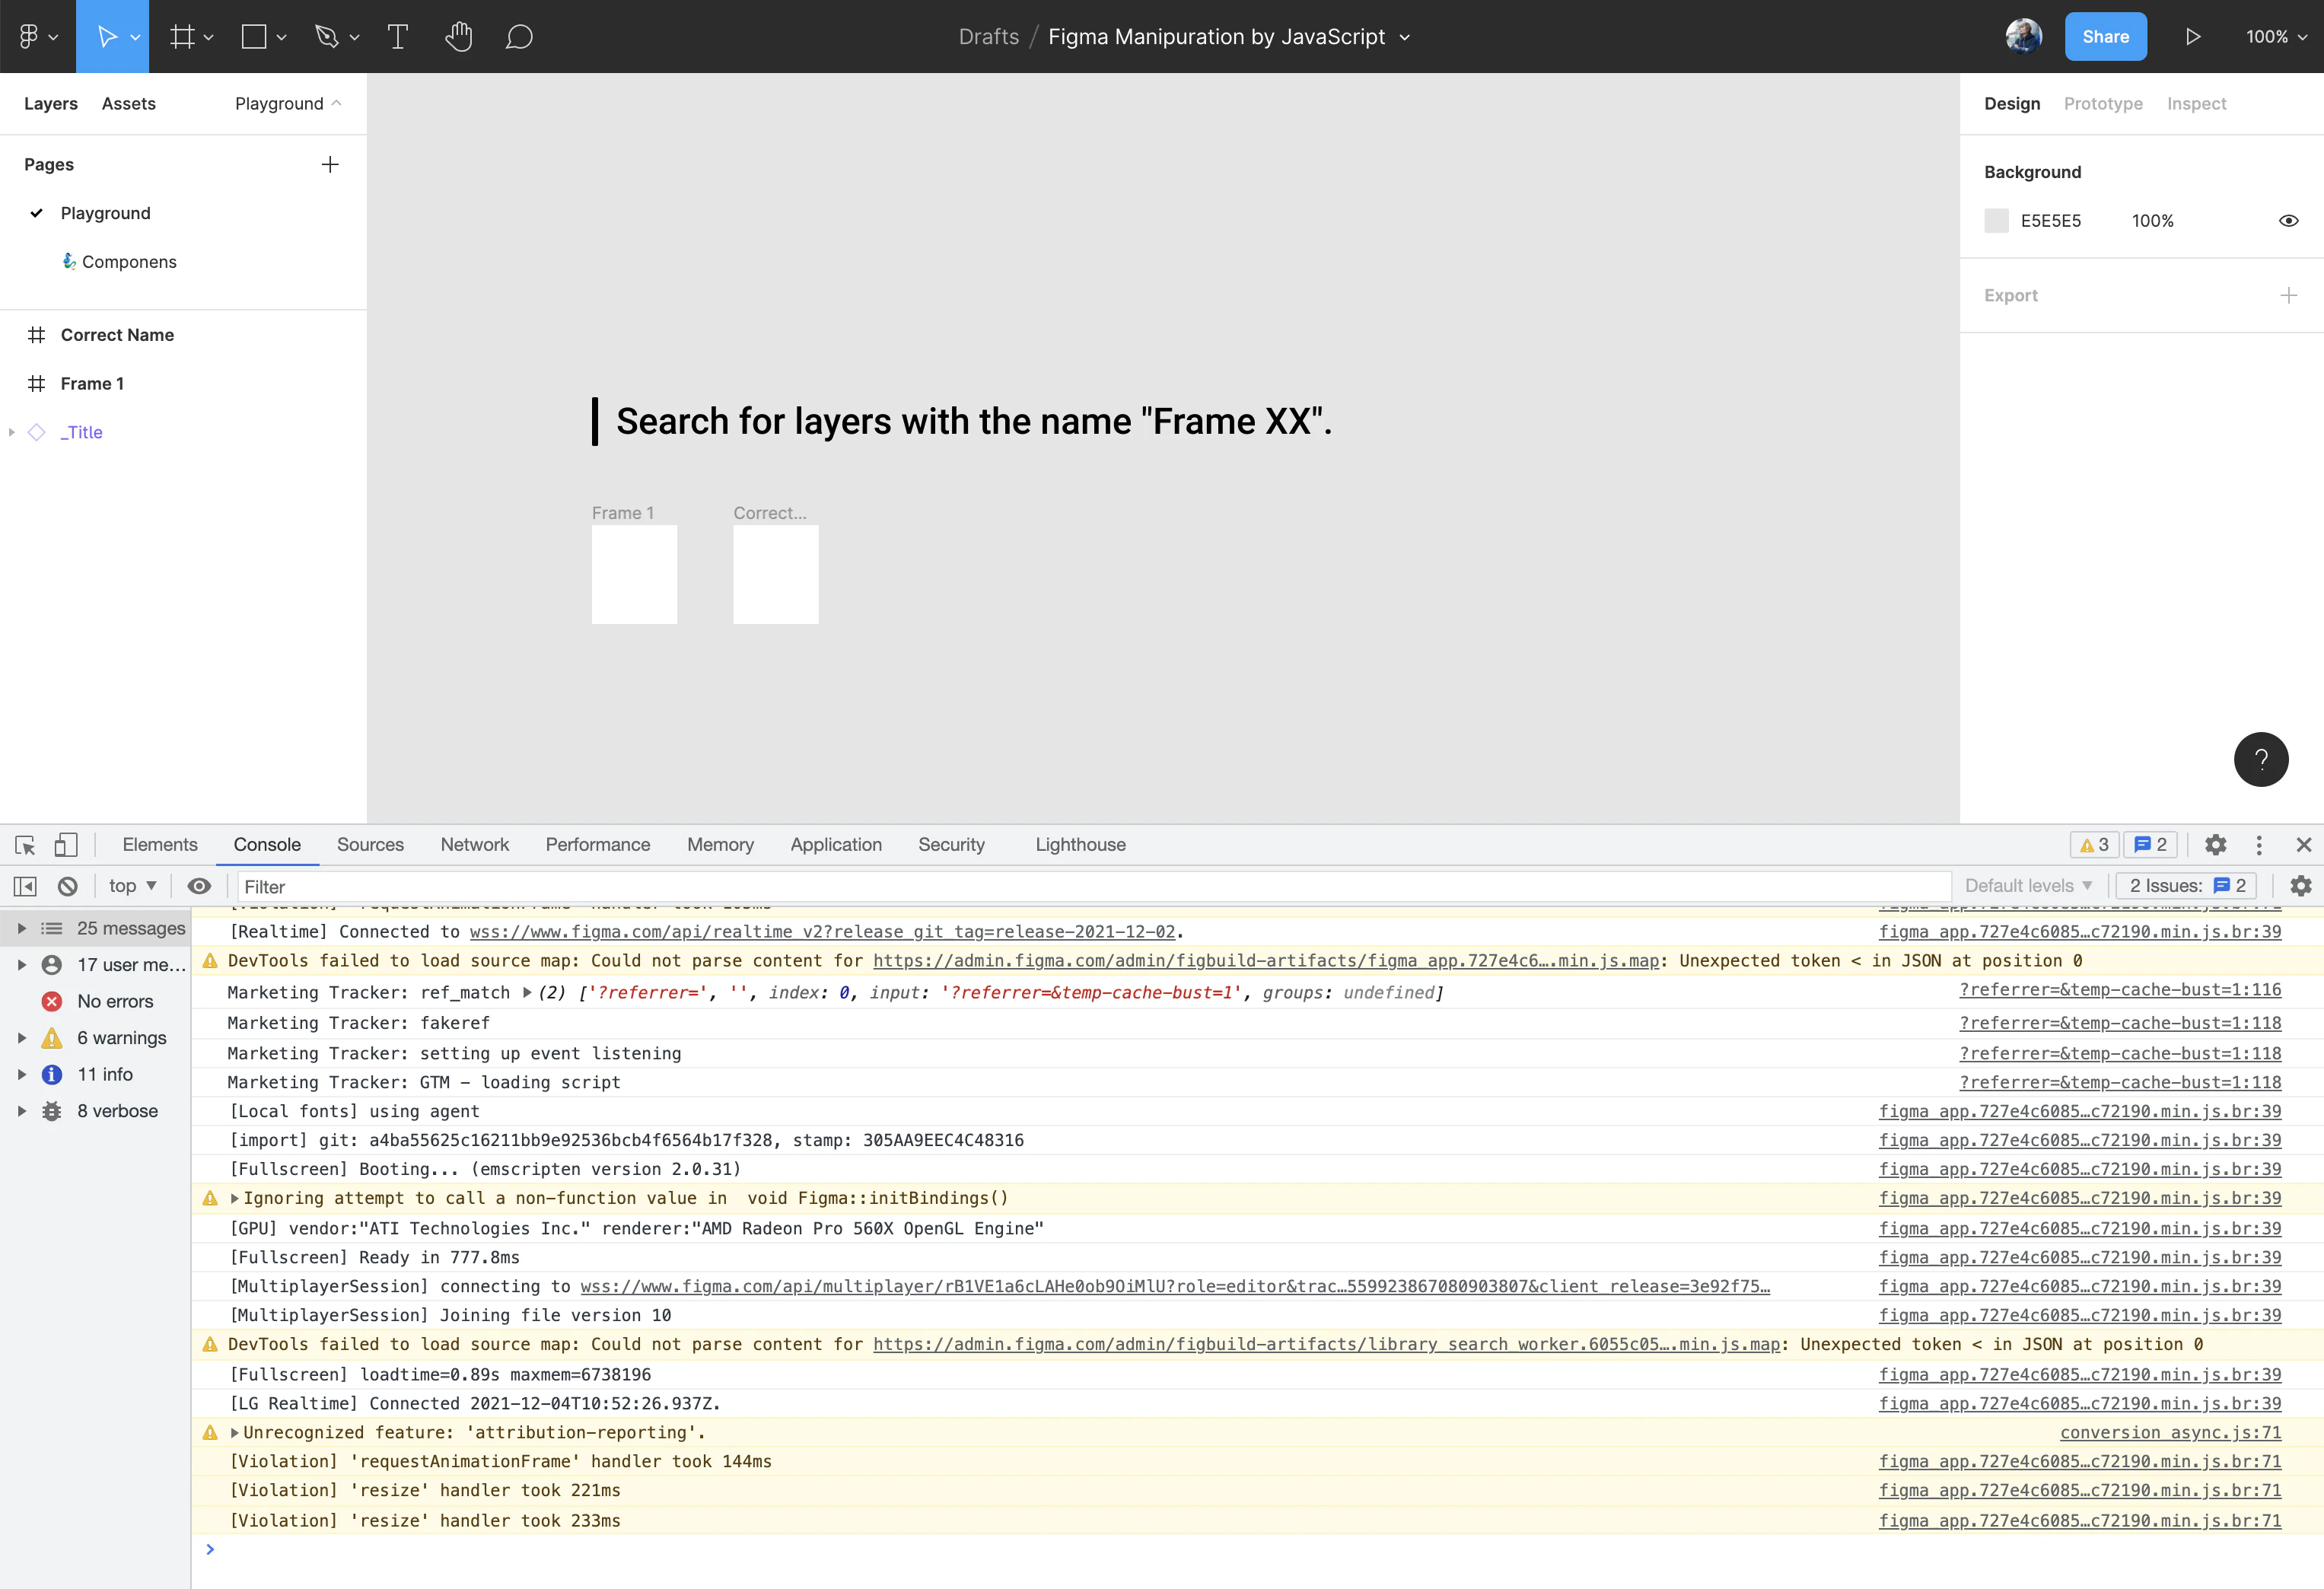This screenshot has height=1589, width=2324.
Task: Open the user avatar menu
Action: click(x=2024, y=36)
